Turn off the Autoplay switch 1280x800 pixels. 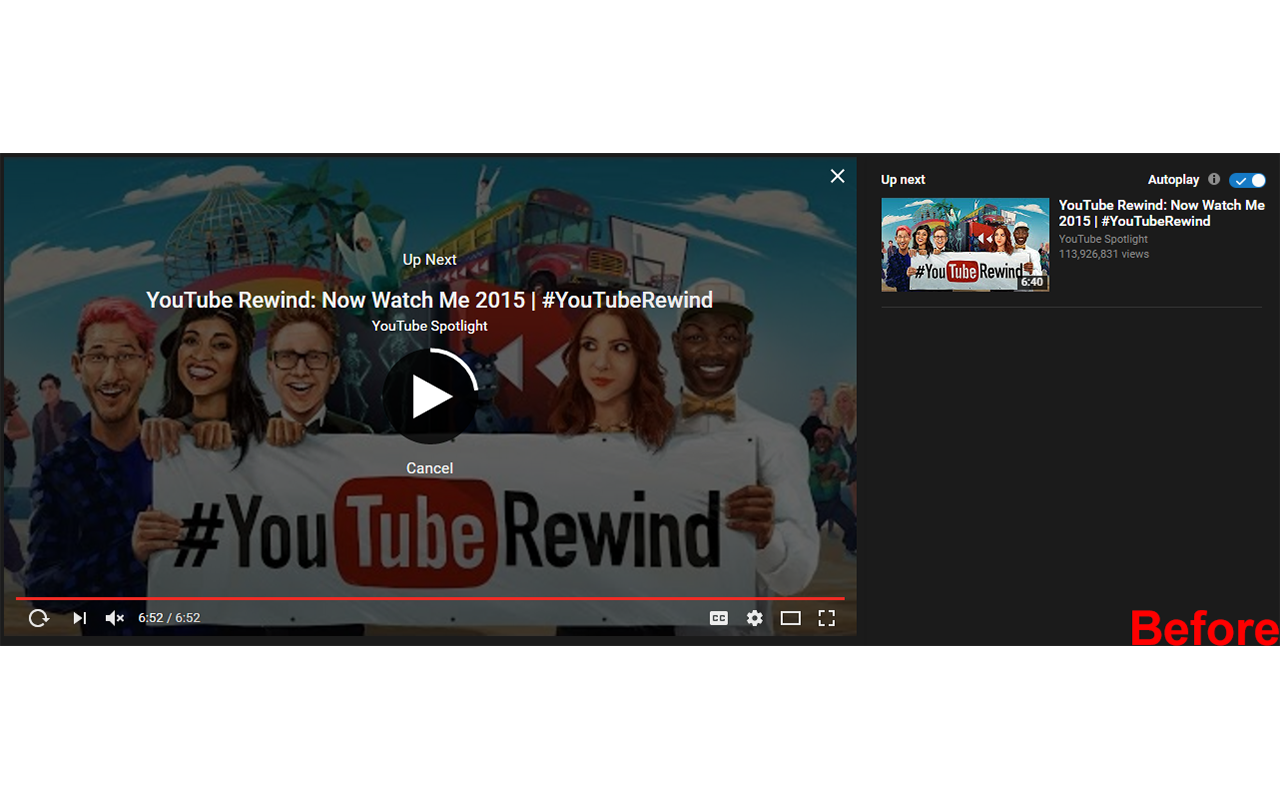point(1248,180)
